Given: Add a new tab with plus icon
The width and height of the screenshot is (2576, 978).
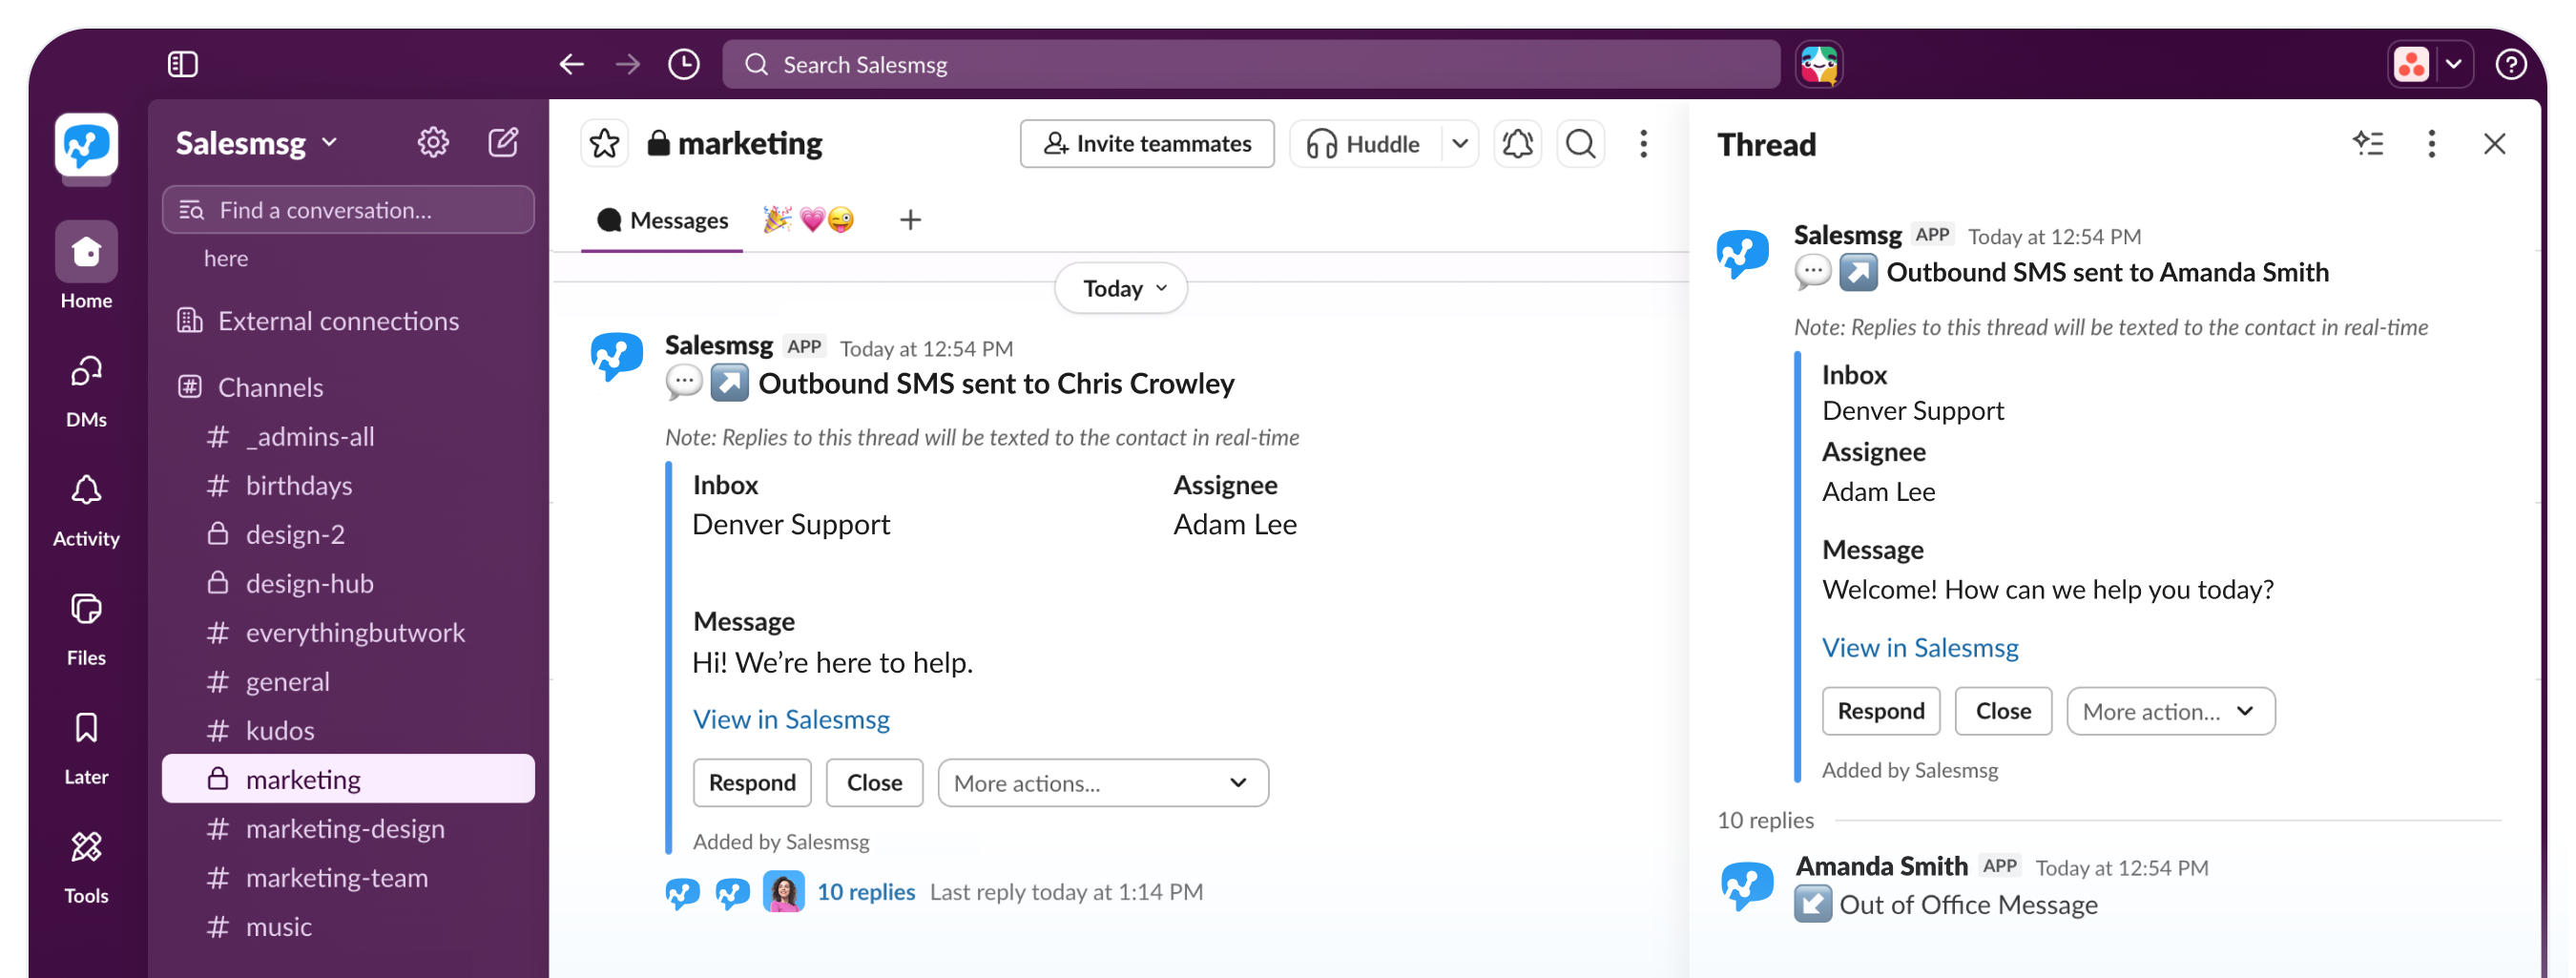Looking at the screenshot, I should click(x=910, y=220).
